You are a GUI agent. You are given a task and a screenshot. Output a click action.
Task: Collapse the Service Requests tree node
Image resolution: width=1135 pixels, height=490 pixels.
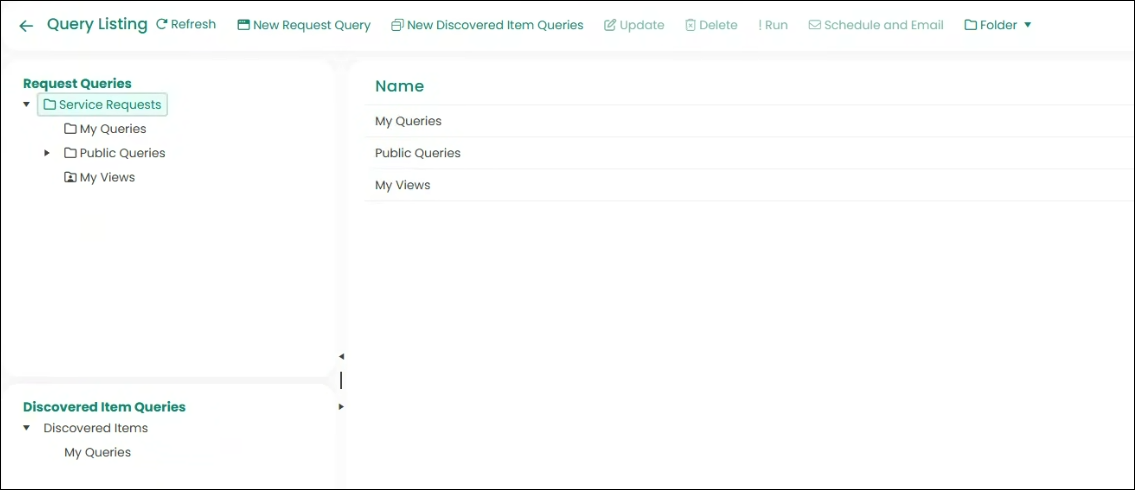26,105
